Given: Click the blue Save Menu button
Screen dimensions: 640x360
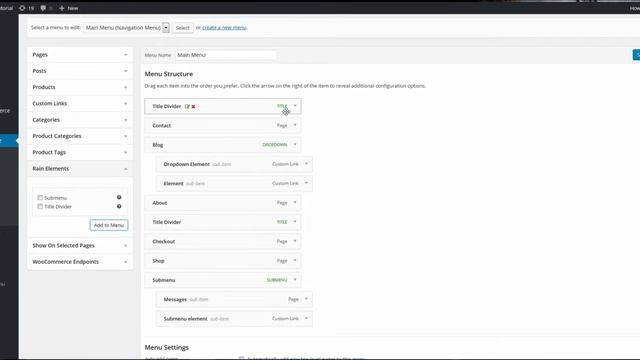Looking at the screenshot, I should click(x=636, y=55).
